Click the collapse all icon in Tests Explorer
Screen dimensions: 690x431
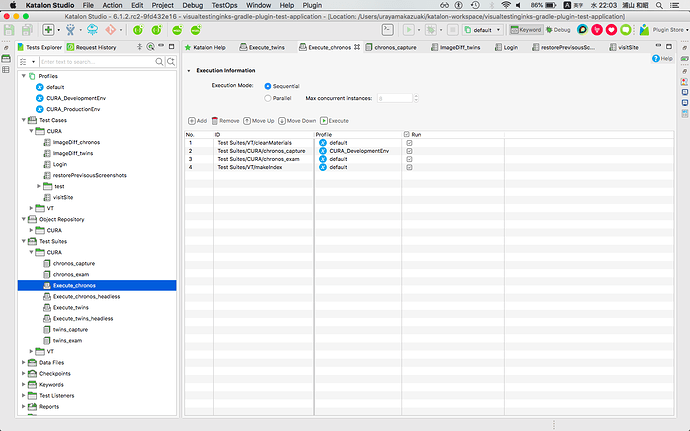[x=139, y=47]
